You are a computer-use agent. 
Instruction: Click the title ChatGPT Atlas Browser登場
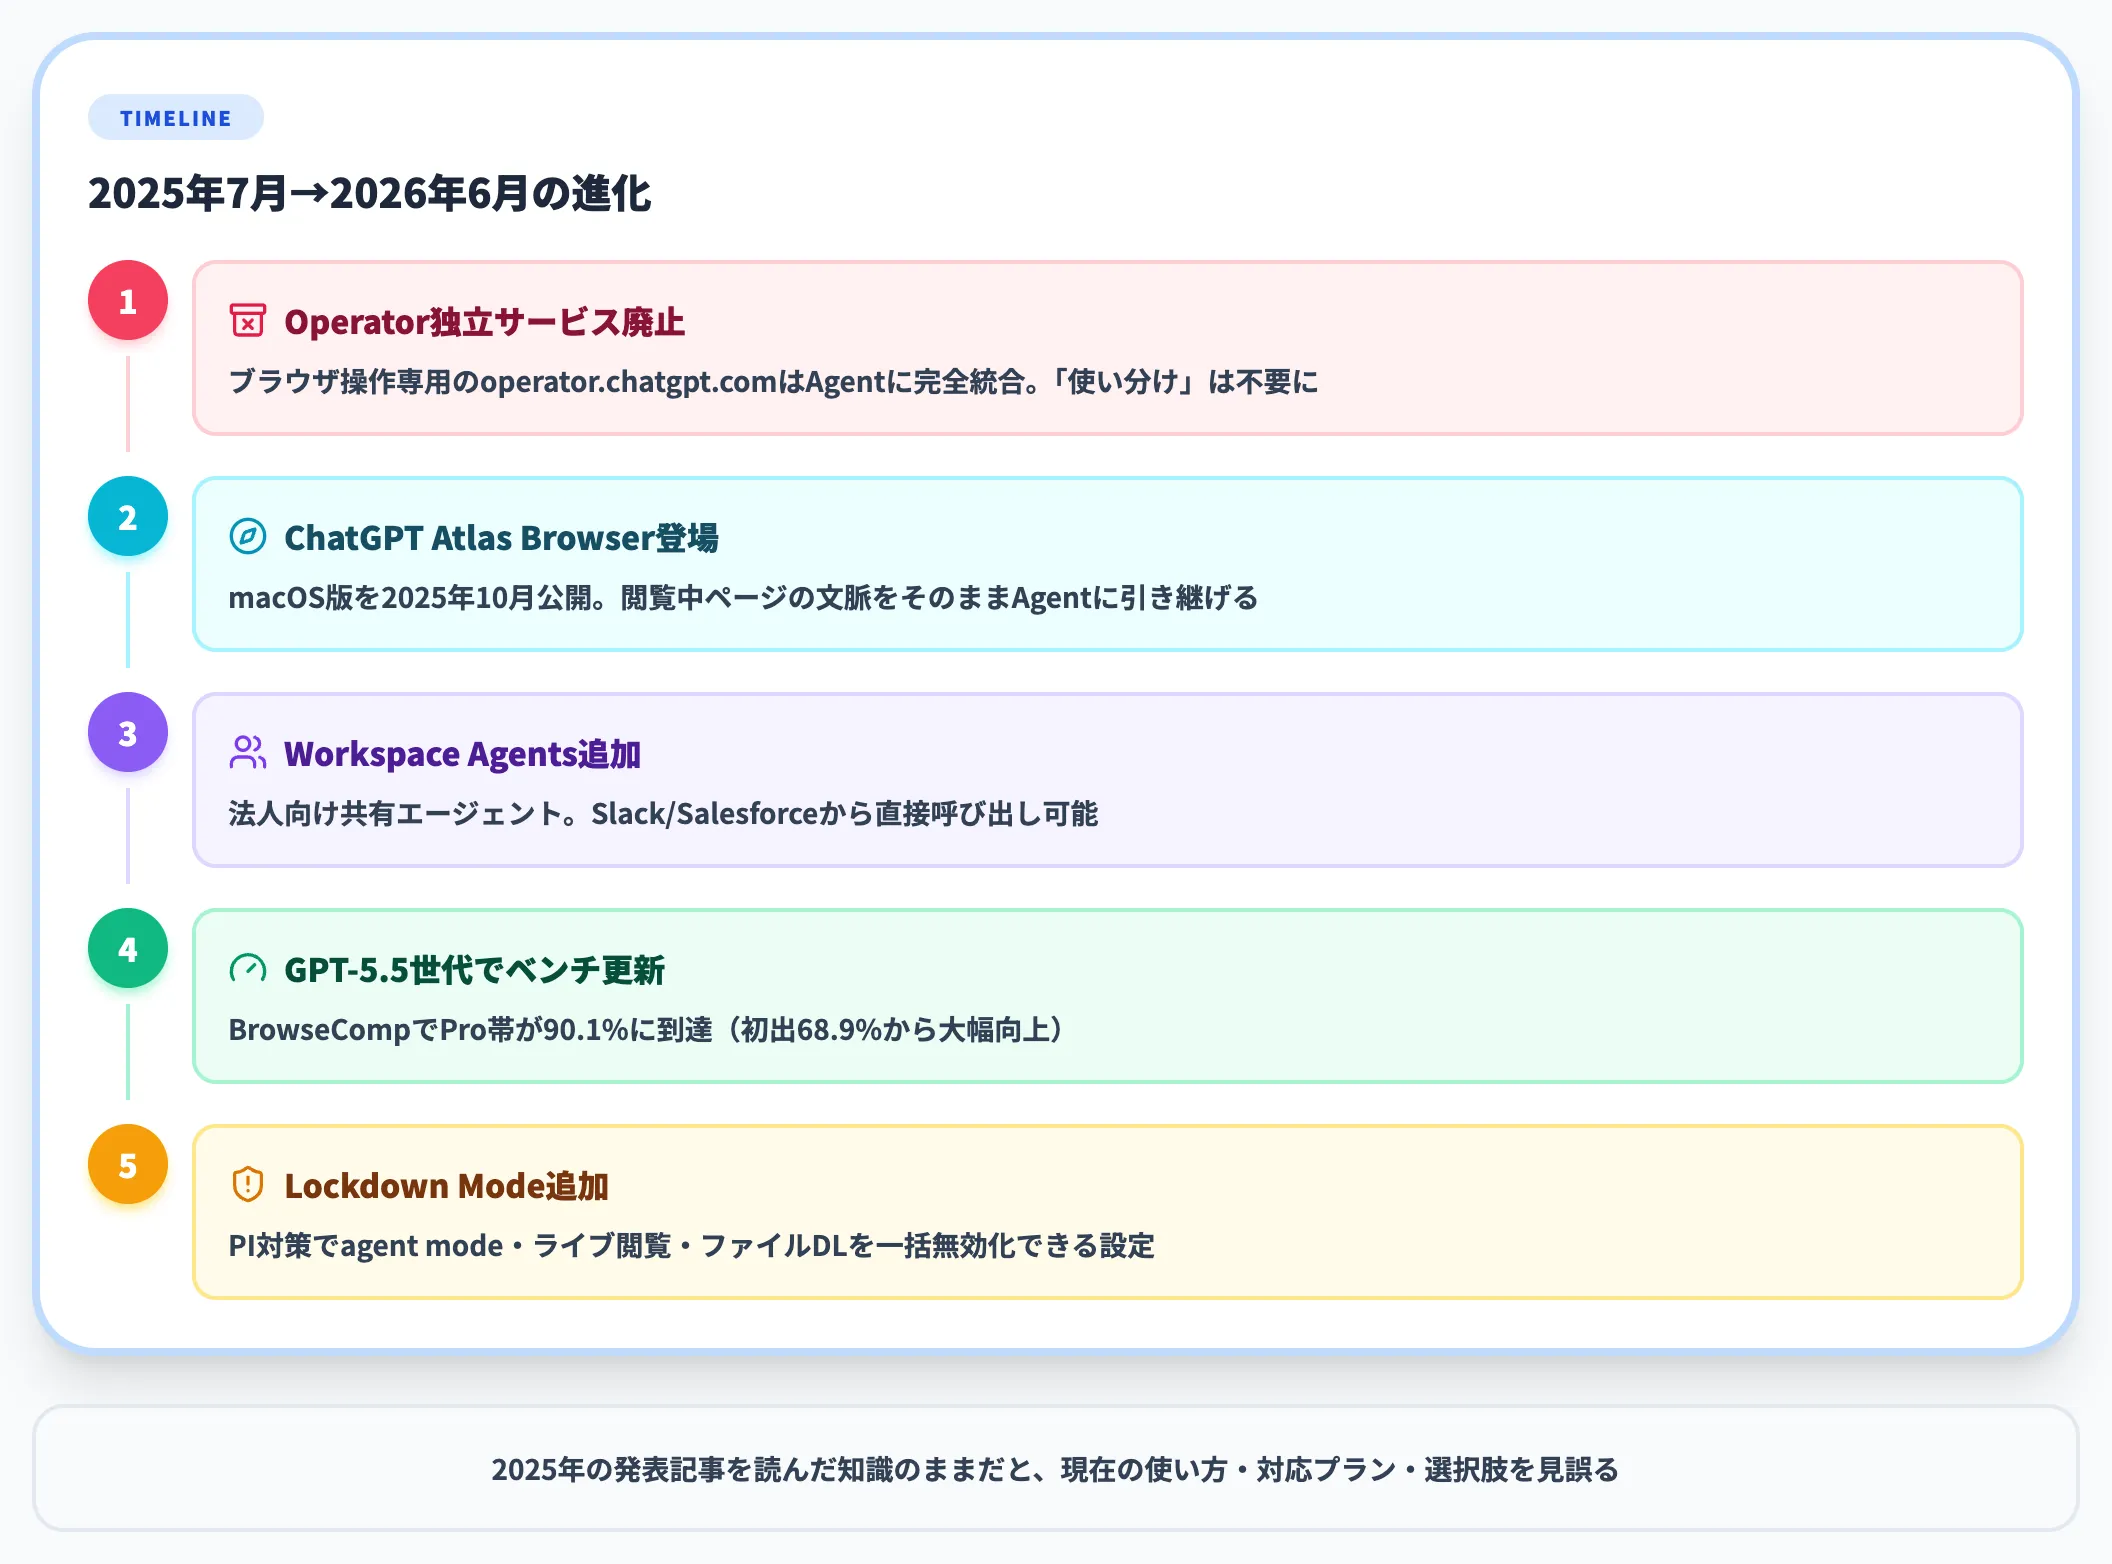pyautogui.click(x=501, y=538)
